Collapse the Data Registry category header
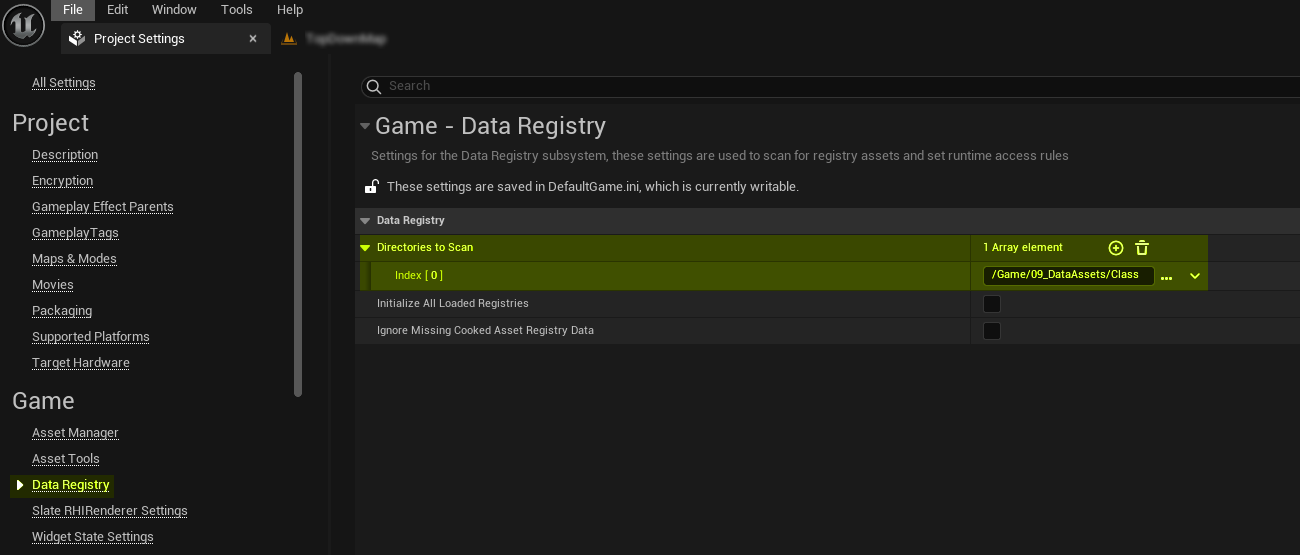This screenshot has width=1300, height=555. (365, 221)
